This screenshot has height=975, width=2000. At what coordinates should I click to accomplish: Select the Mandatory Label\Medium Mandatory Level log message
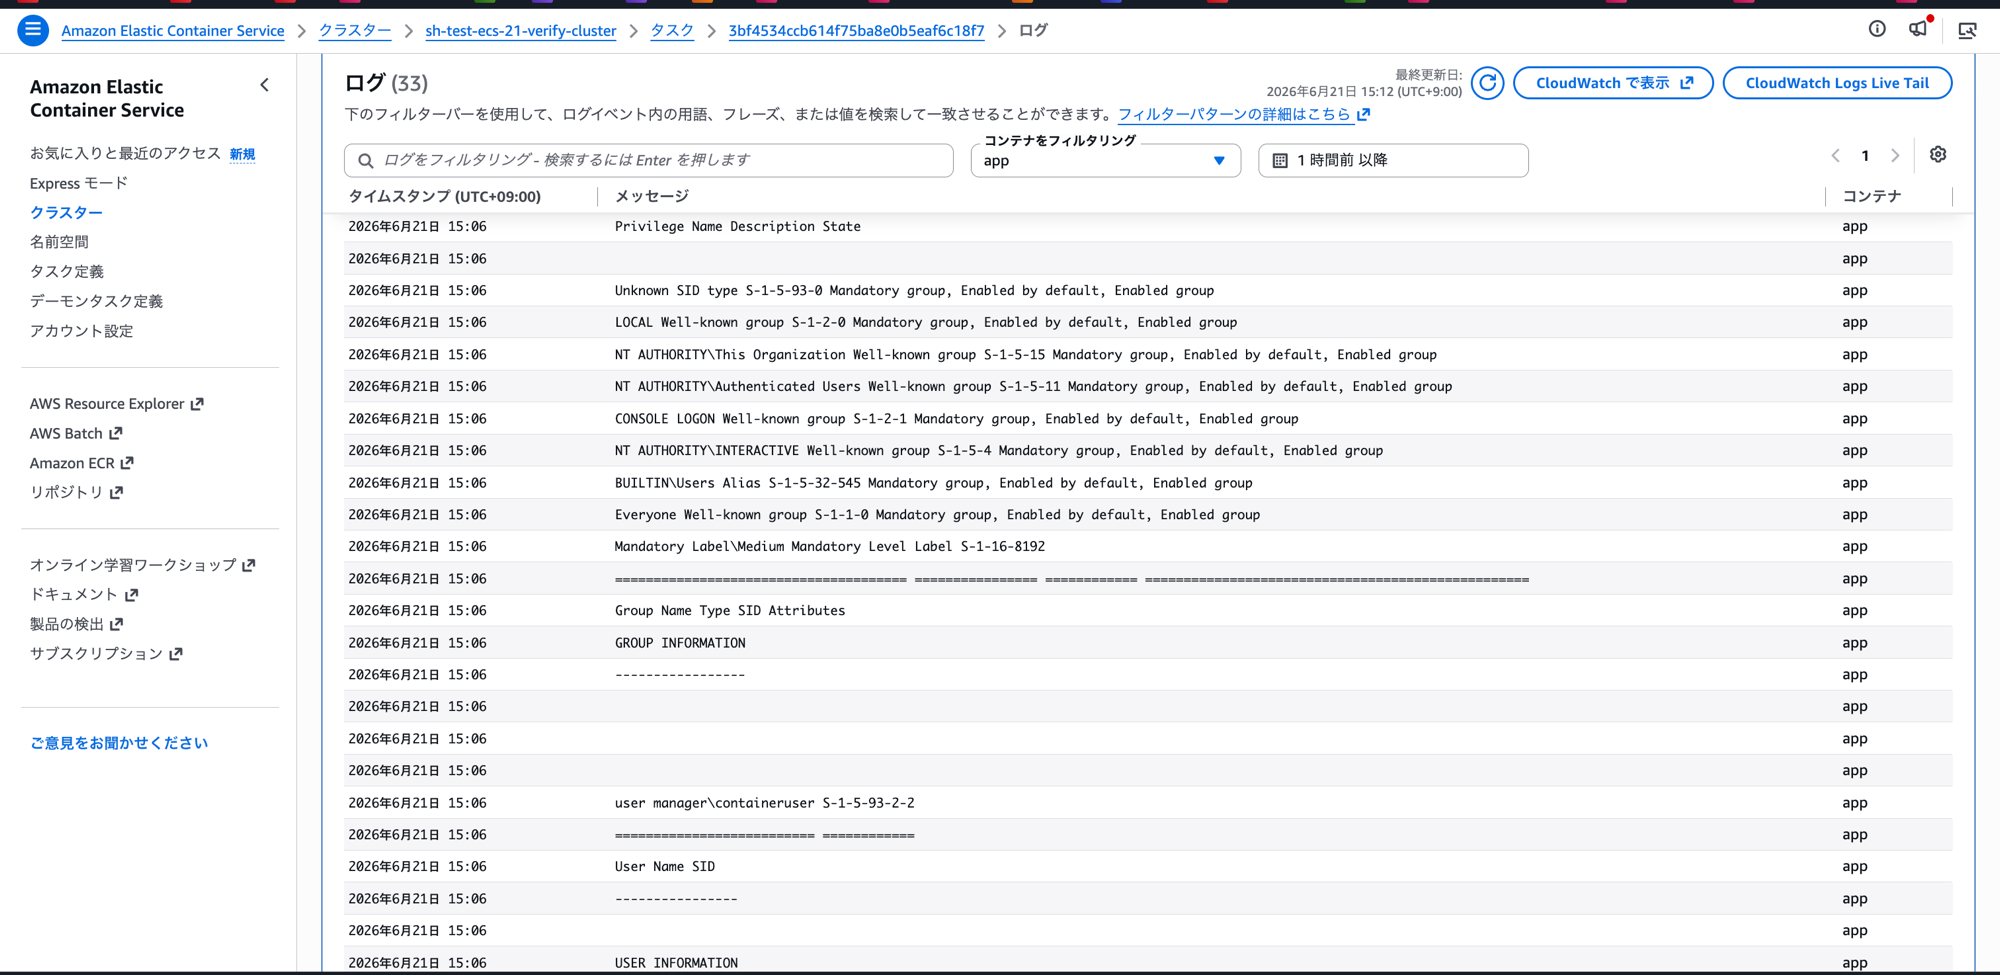coord(830,547)
